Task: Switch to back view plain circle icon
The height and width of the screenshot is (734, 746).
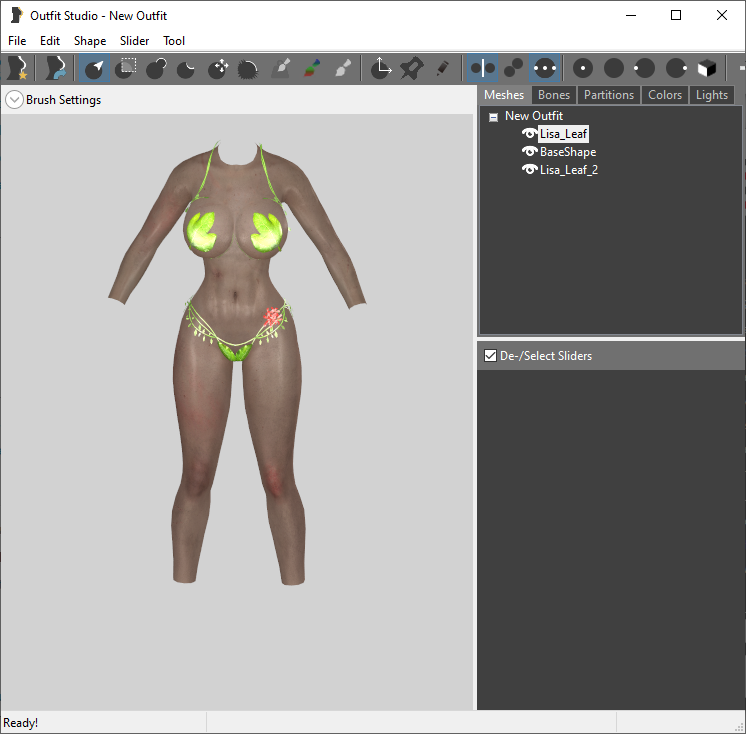Action: pyautogui.click(x=614, y=68)
